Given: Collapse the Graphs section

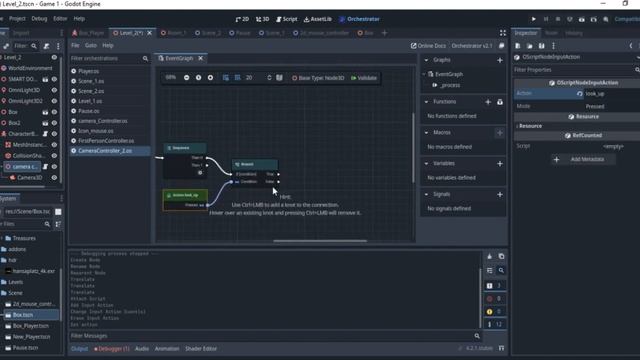Looking at the screenshot, I should (426, 60).
